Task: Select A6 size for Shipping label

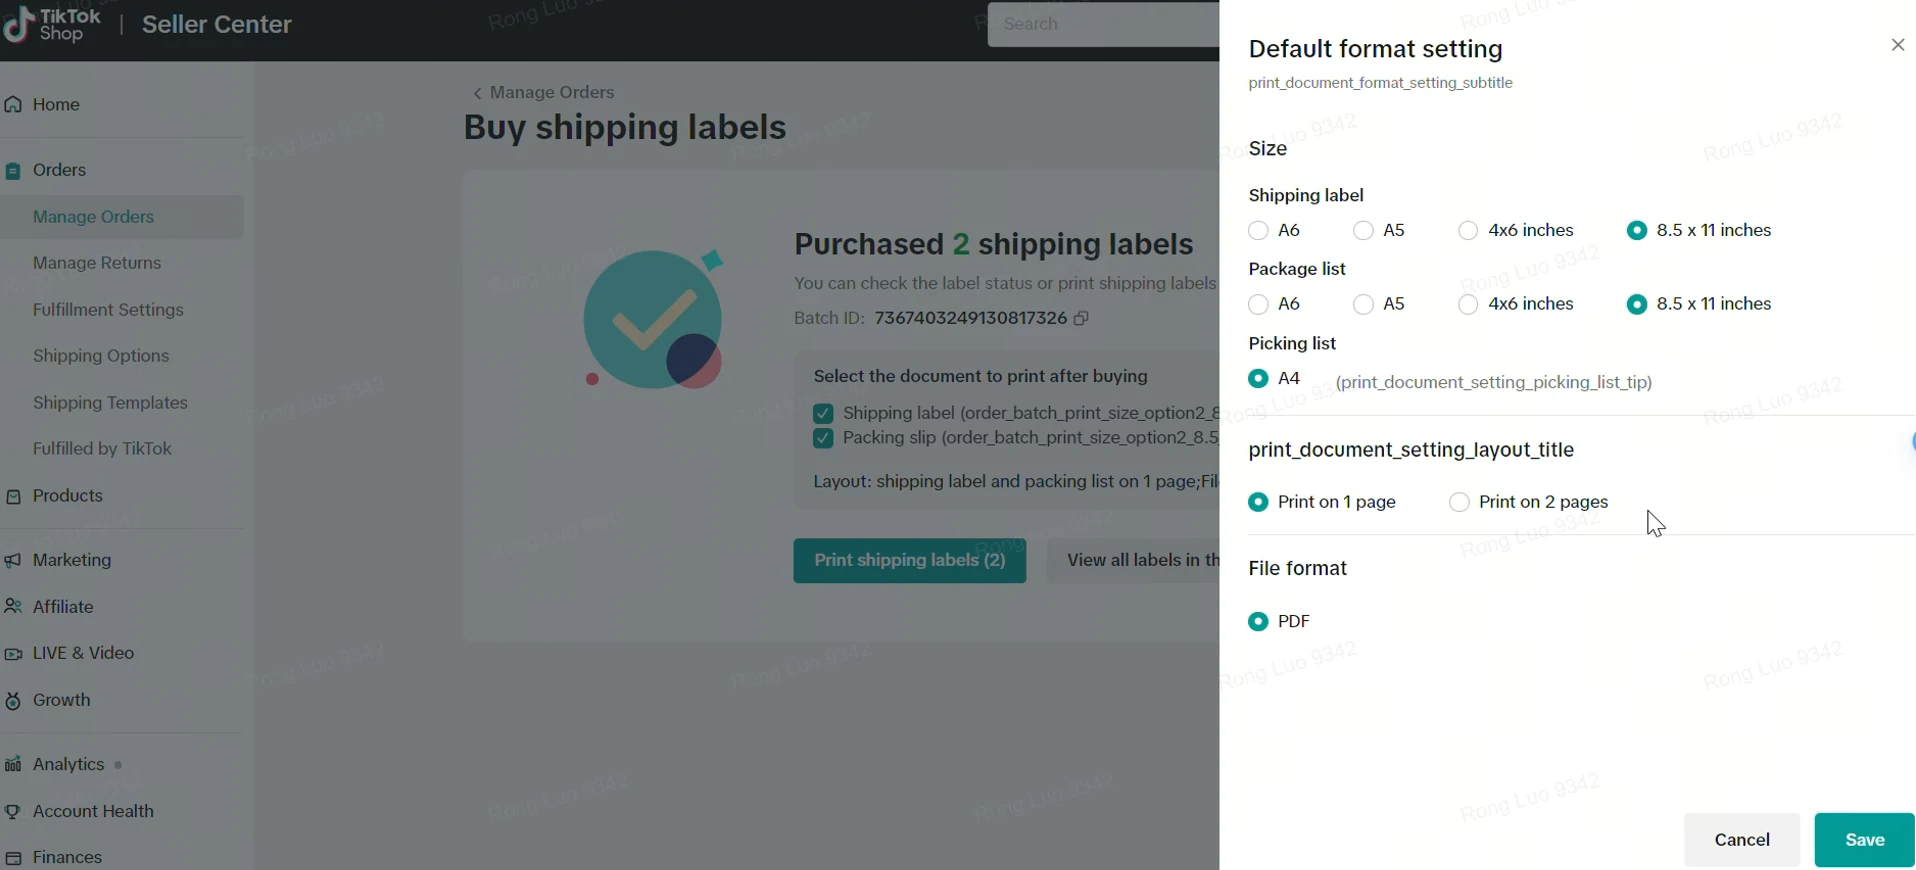Action: coord(1258,231)
